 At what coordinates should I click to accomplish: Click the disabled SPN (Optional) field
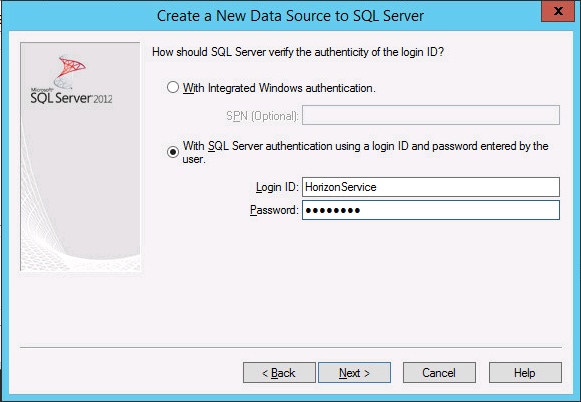tap(431, 115)
